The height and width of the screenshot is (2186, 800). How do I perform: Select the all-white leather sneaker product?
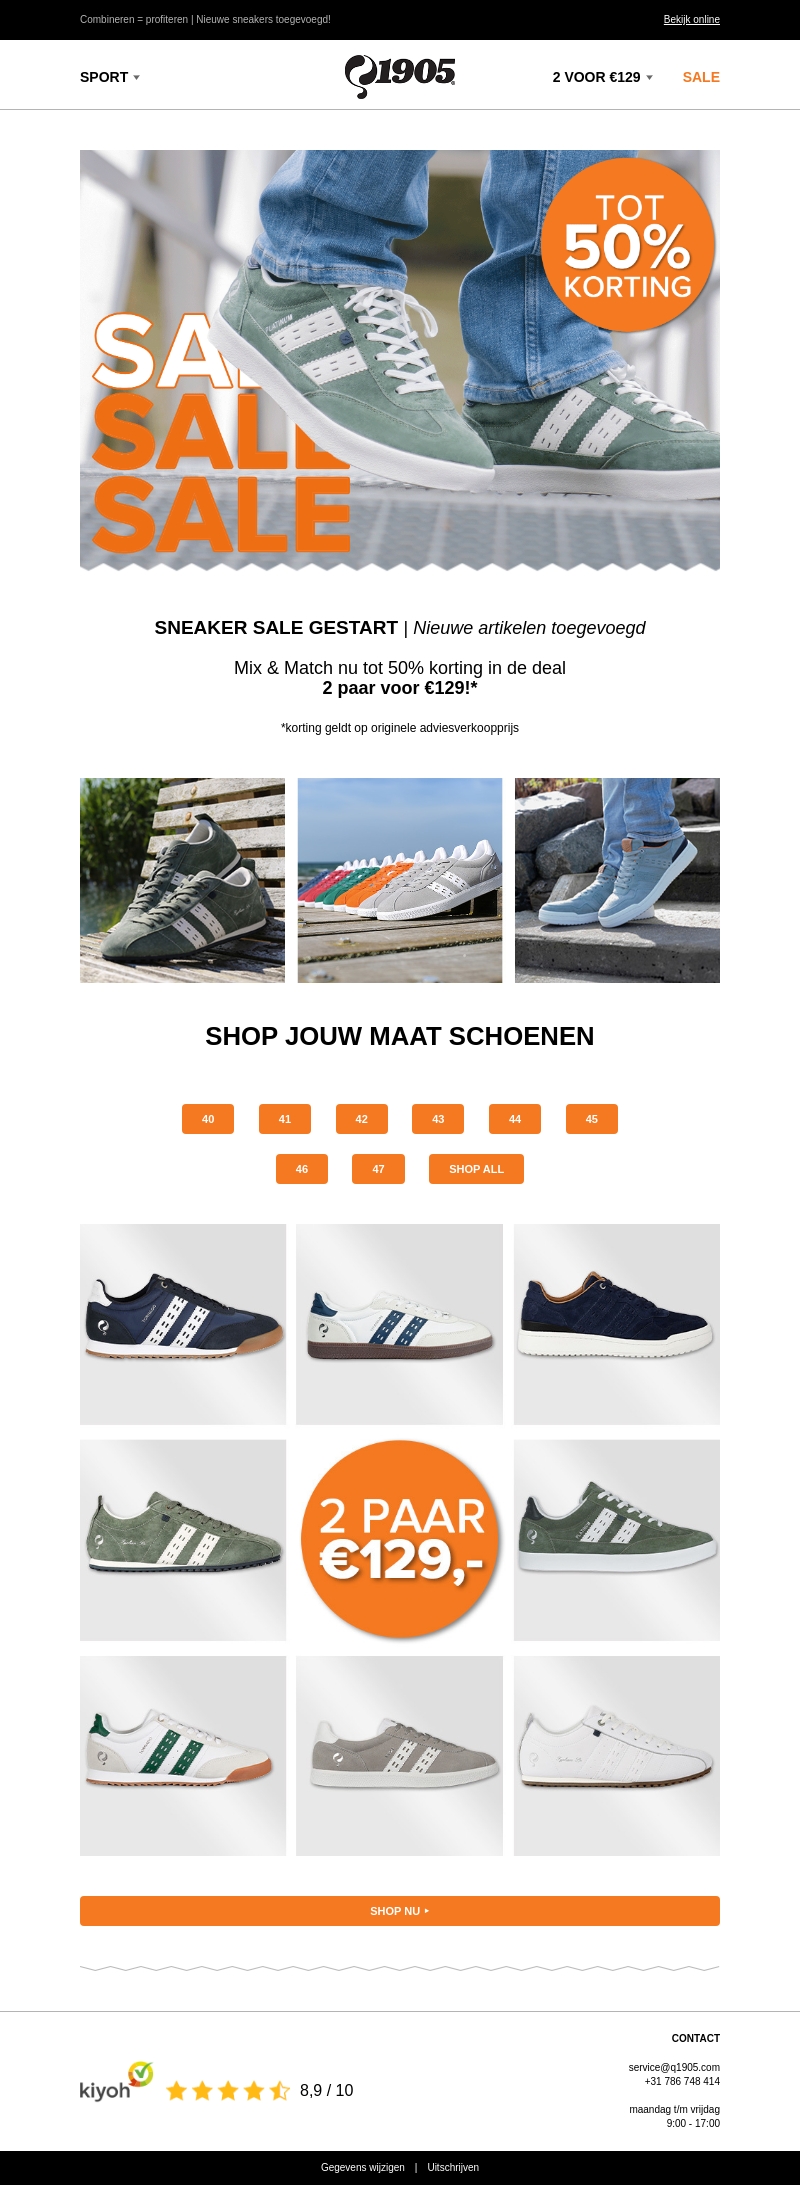click(x=617, y=1756)
